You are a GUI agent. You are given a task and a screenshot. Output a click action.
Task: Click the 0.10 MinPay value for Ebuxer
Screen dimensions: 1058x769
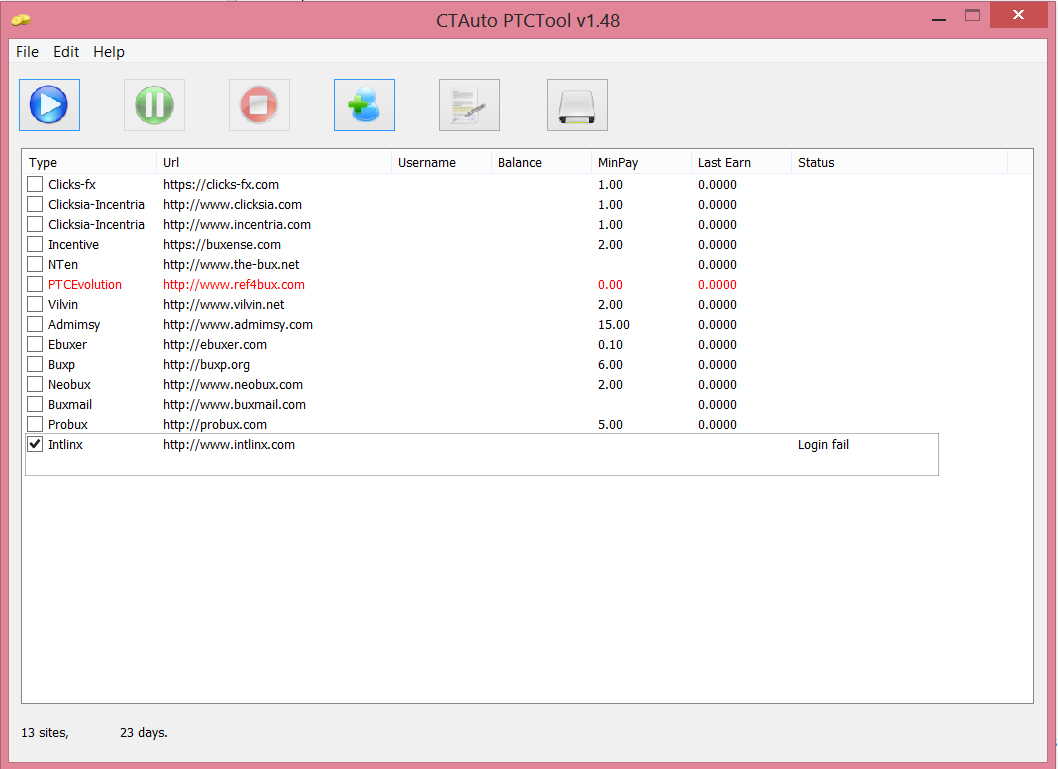(x=610, y=345)
